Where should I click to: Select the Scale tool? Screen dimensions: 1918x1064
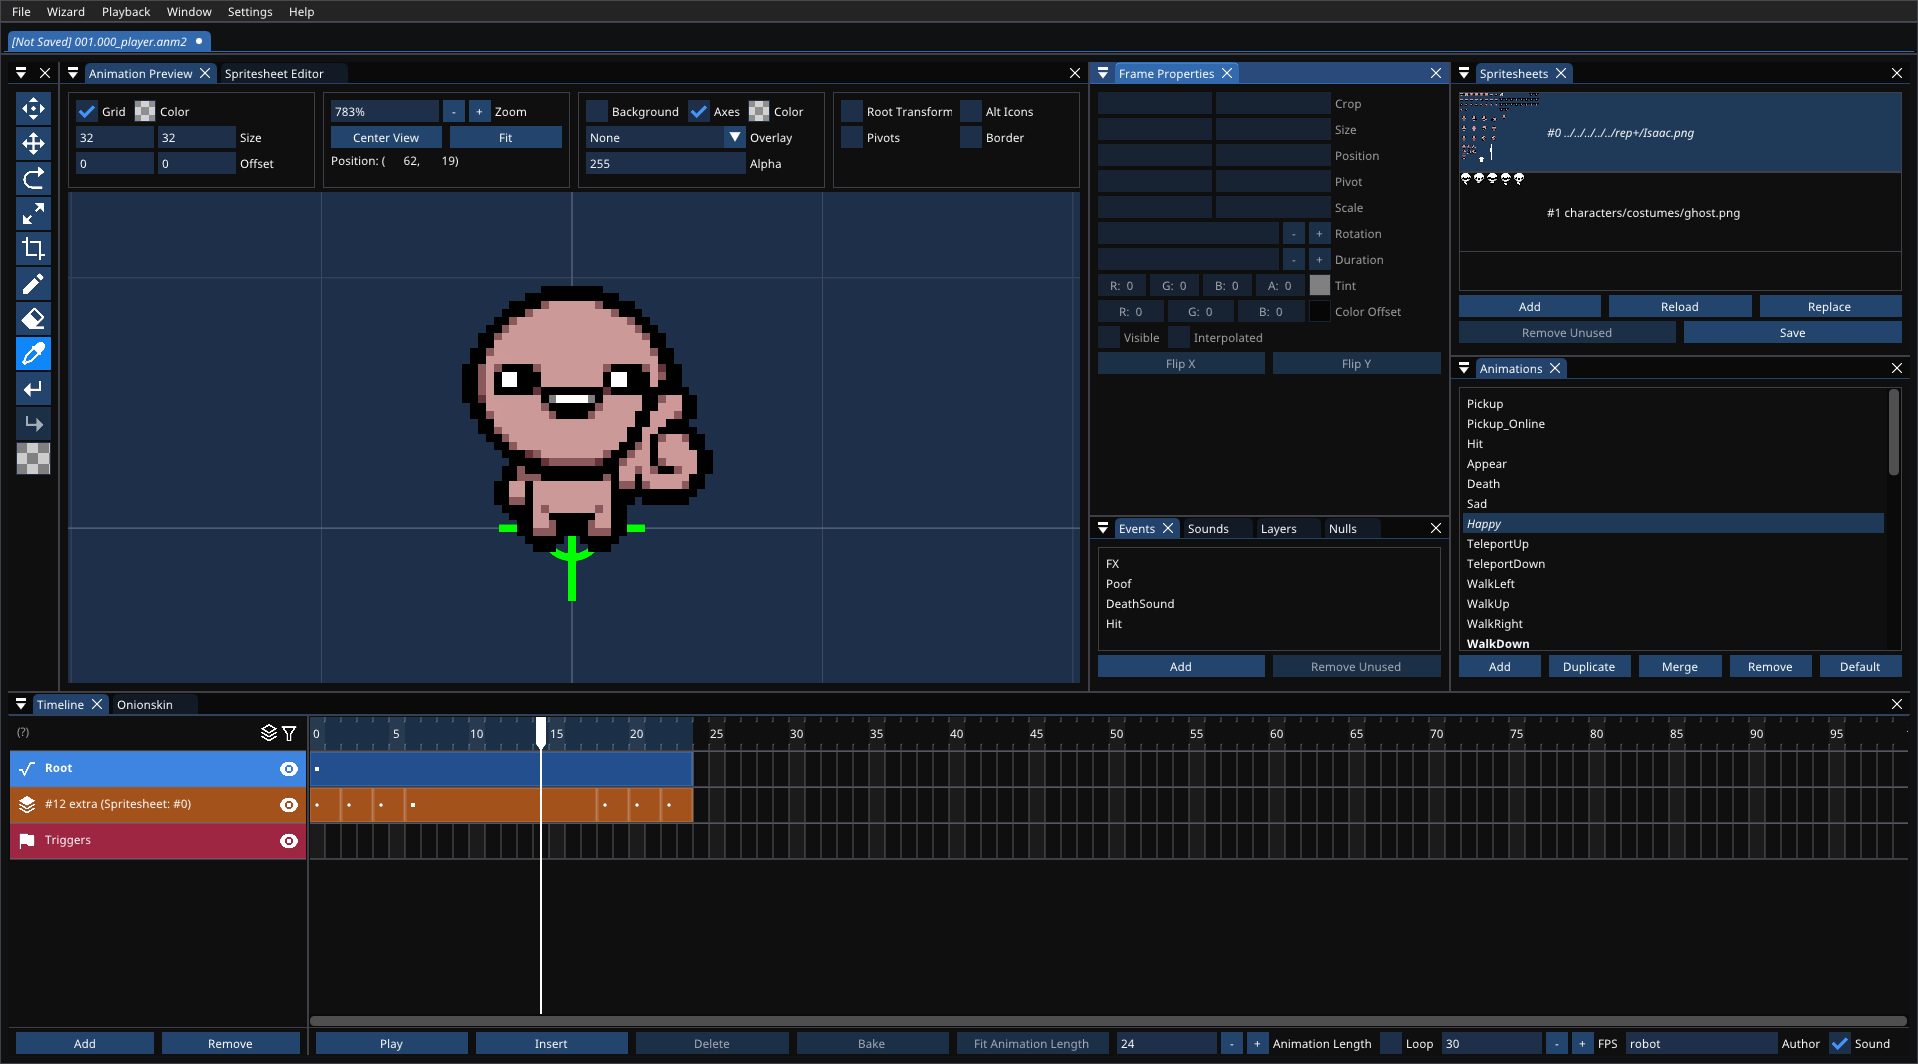point(33,214)
